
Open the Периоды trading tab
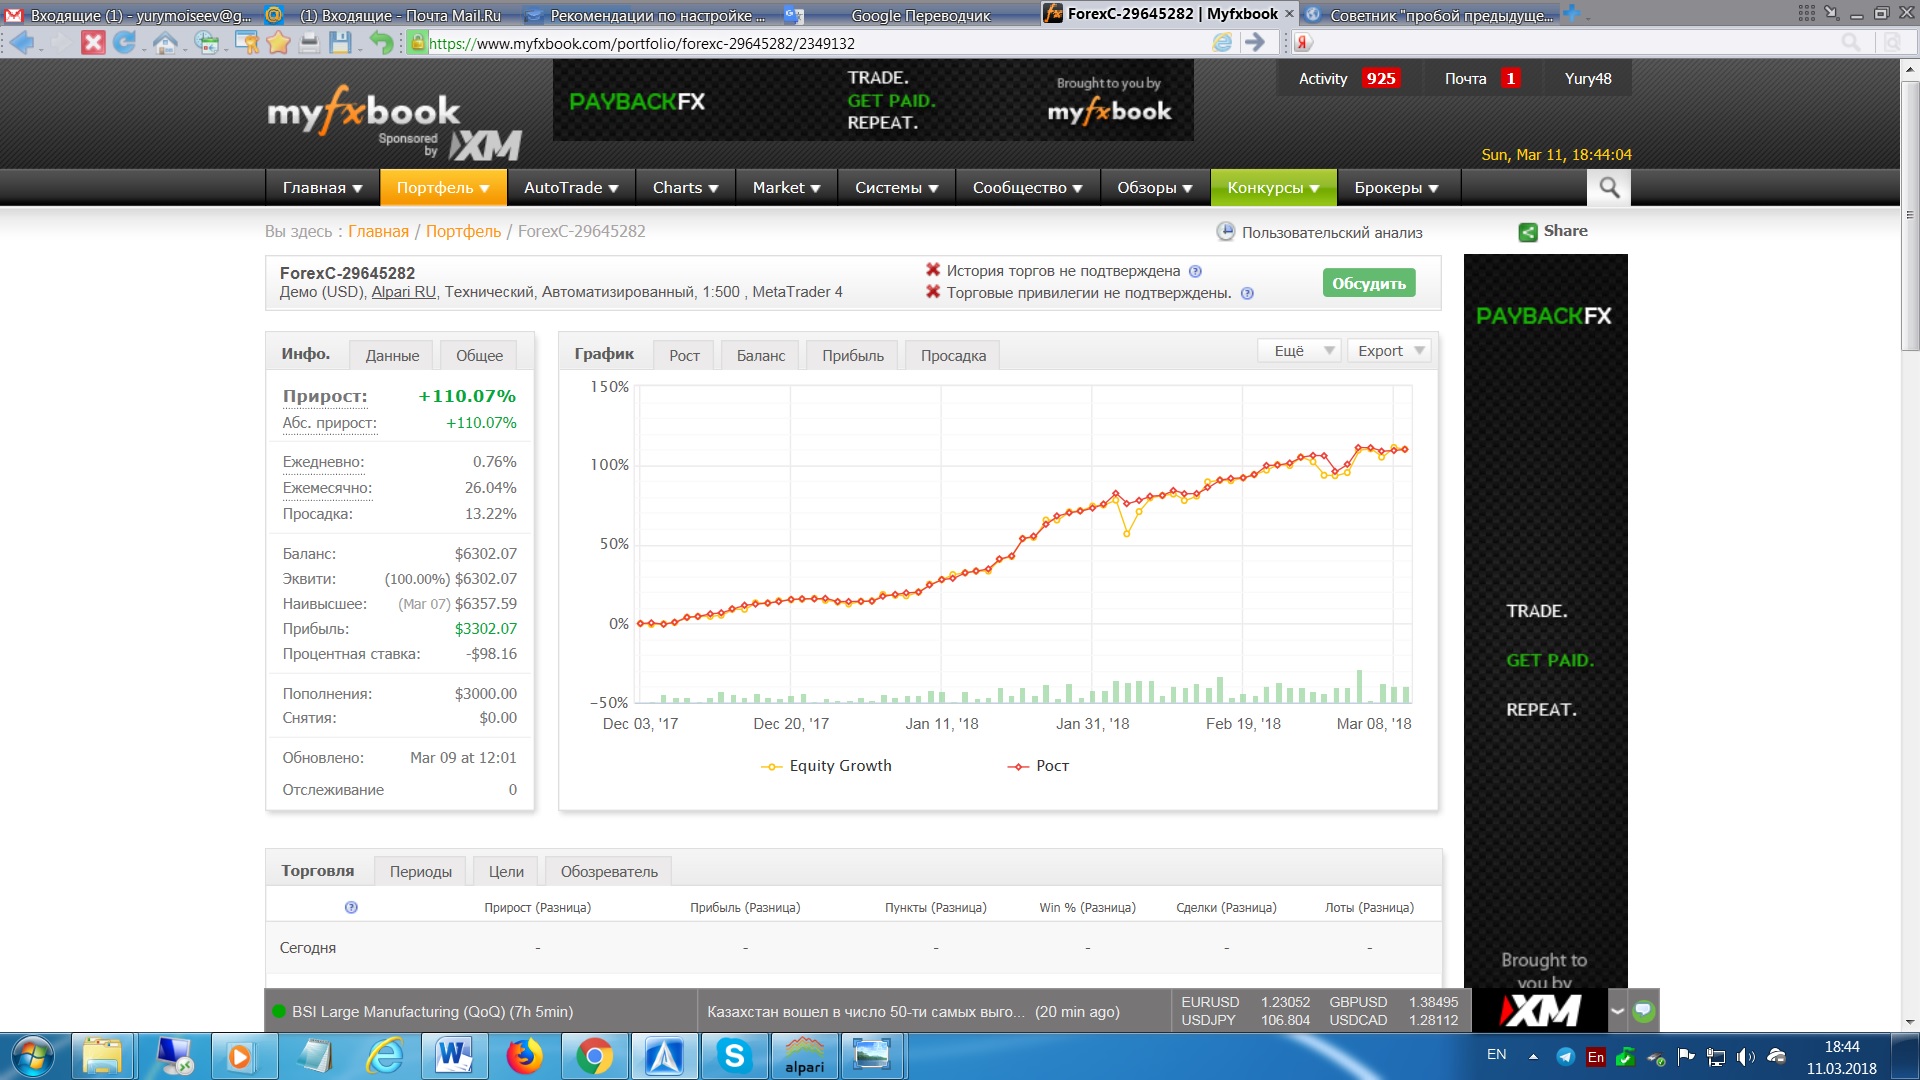pos(420,872)
